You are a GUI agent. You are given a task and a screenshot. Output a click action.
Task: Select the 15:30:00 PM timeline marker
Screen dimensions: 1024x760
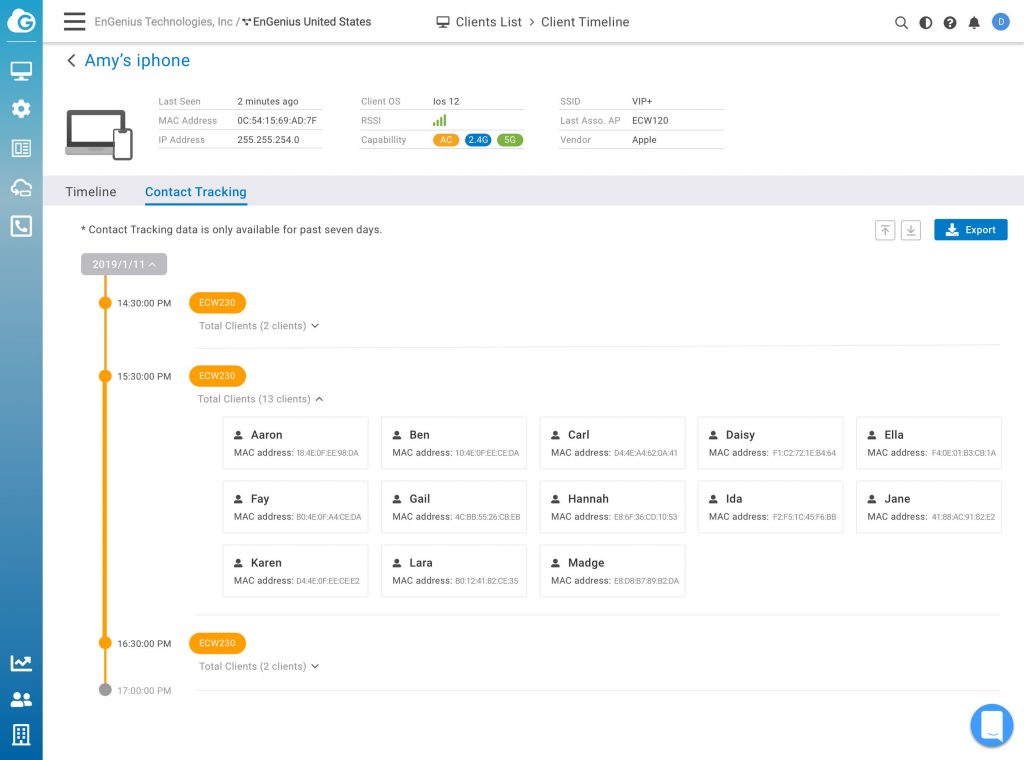point(105,376)
